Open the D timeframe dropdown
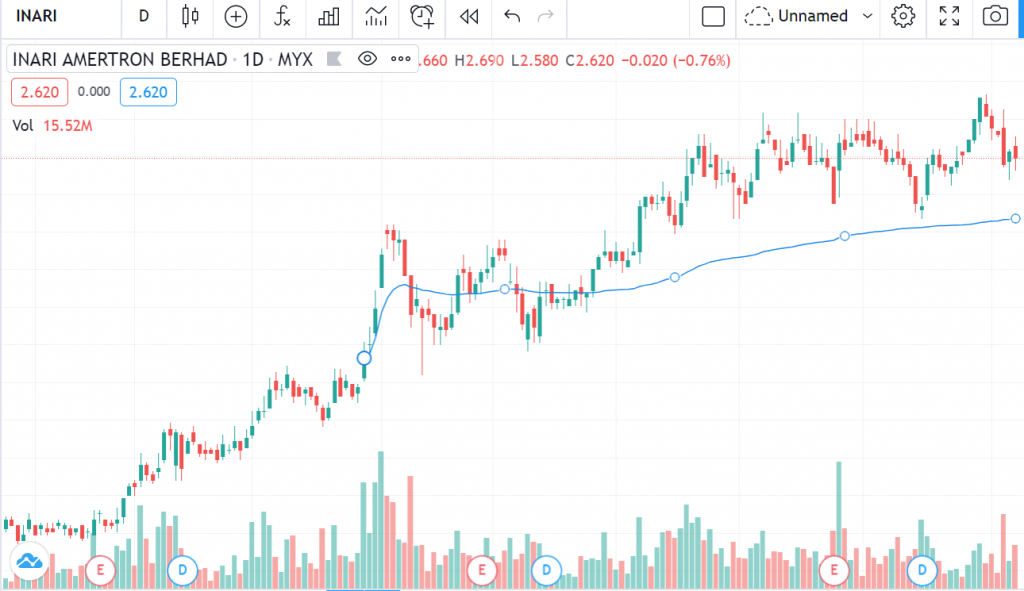The width and height of the screenshot is (1024, 591). (143, 18)
